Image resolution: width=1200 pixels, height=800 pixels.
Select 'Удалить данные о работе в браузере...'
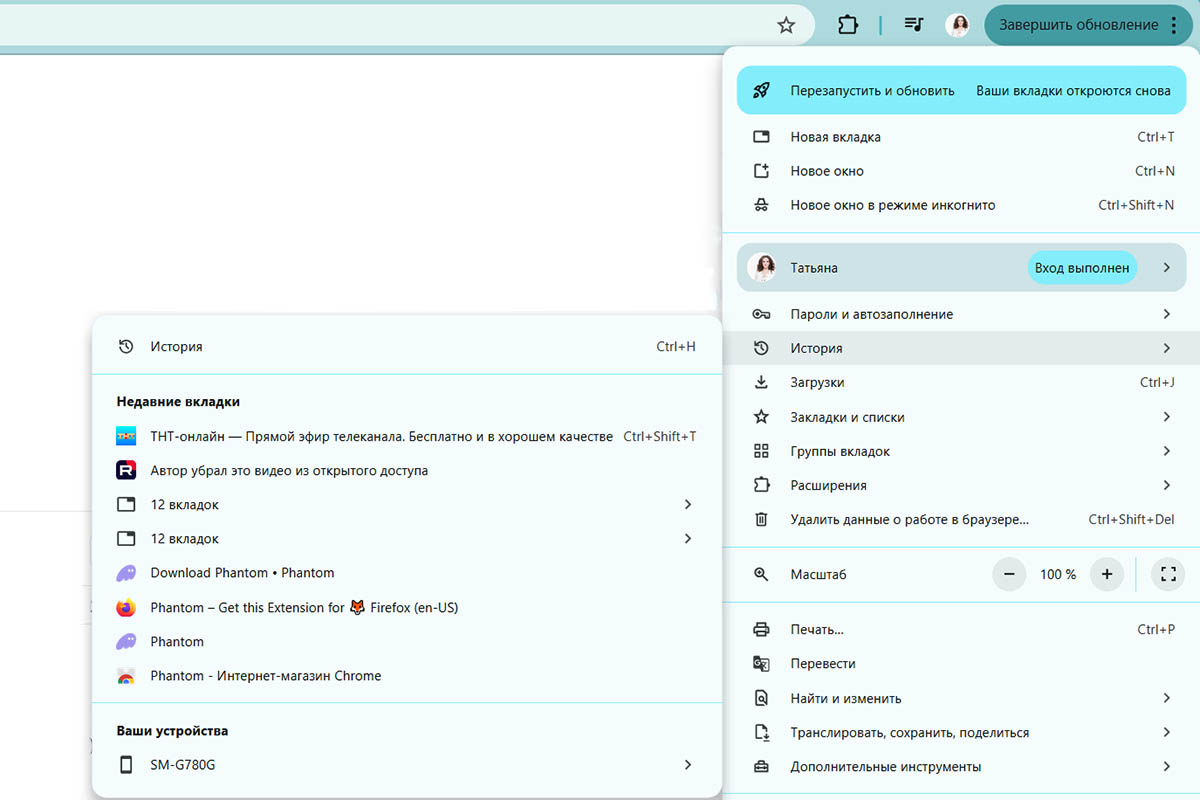click(x=961, y=519)
